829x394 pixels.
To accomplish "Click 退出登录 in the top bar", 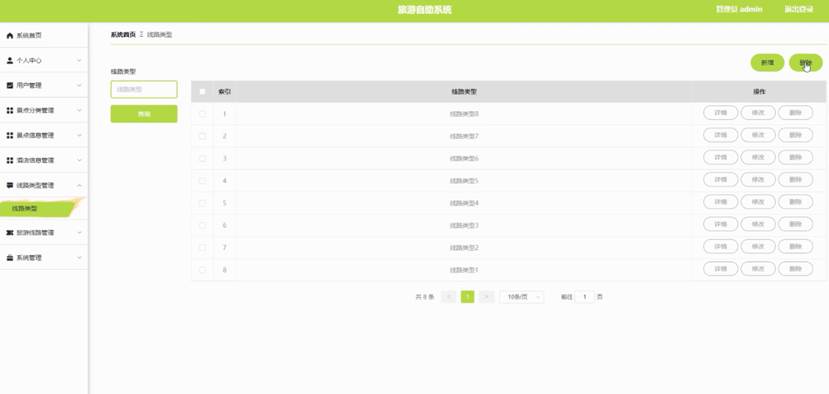I will pyautogui.click(x=798, y=10).
